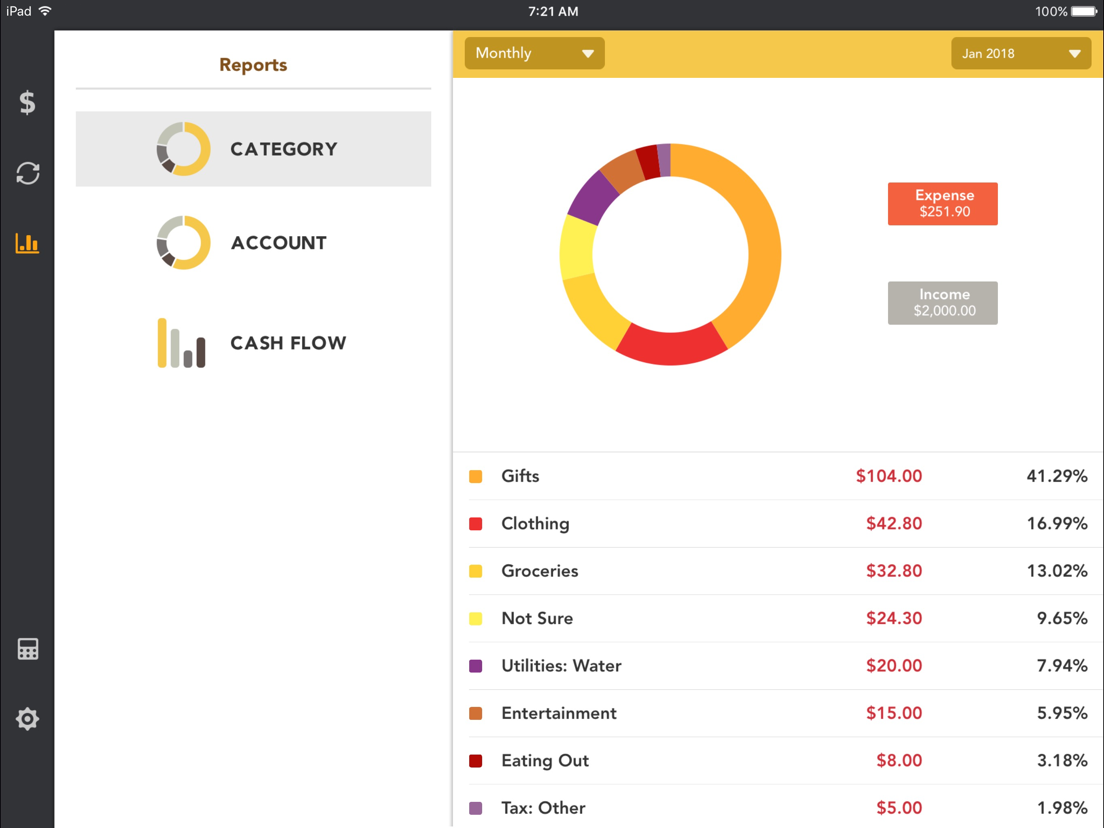Viewport: 1104px width, 828px height.
Task: Tap the Category donut chart icon
Action: click(183, 149)
